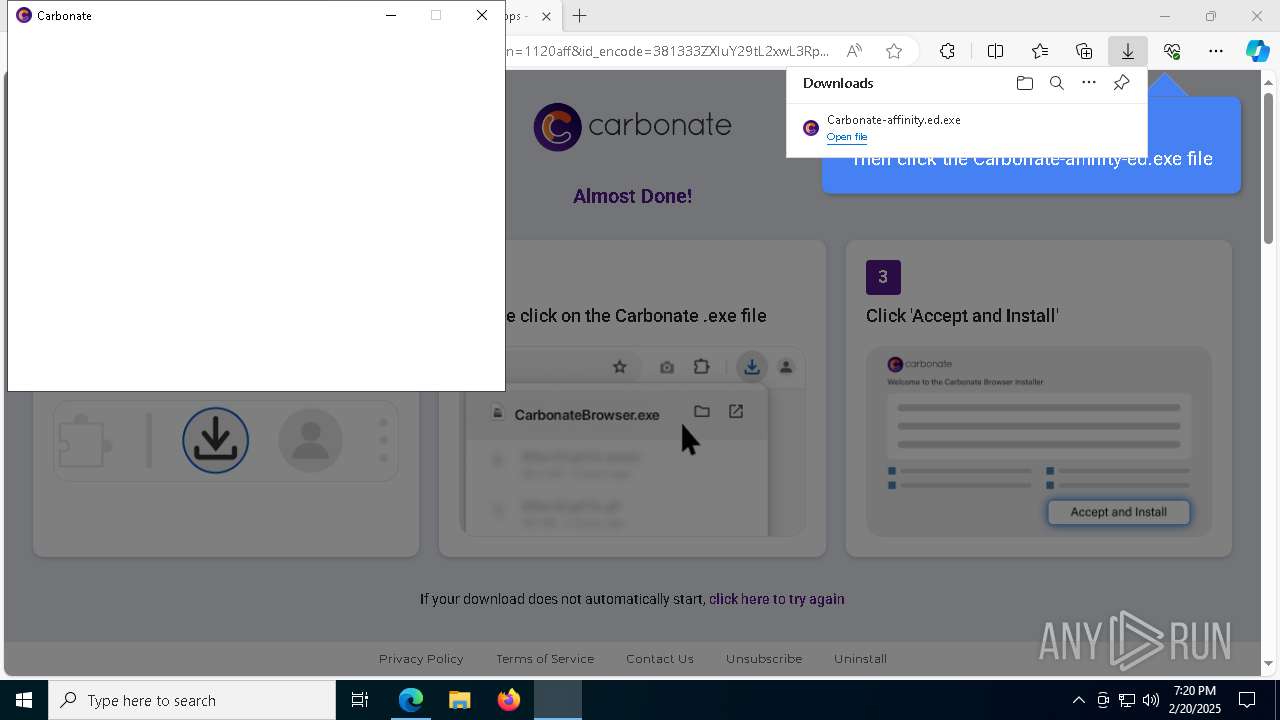The width and height of the screenshot is (1280, 720).
Task: Open Collections icon in Edge toolbar
Action: pyautogui.click(x=1084, y=51)
